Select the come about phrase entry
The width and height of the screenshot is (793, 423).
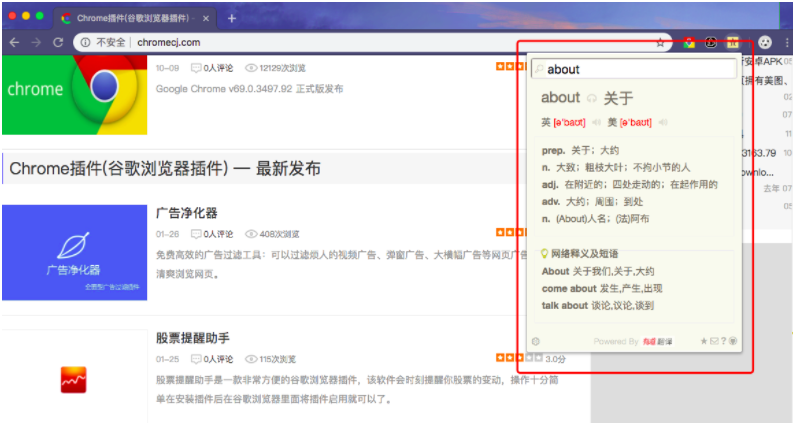click(x=602, y=288)
